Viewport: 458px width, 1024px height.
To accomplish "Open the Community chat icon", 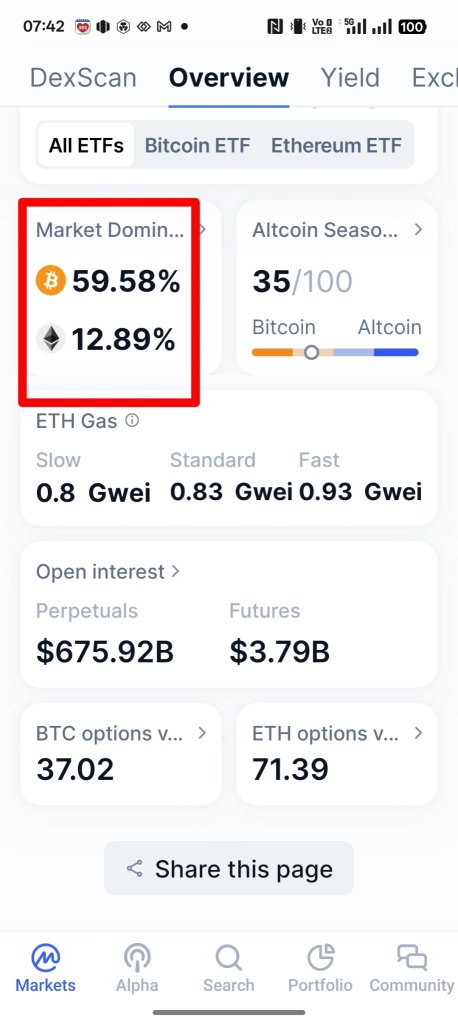I will 412,958.
